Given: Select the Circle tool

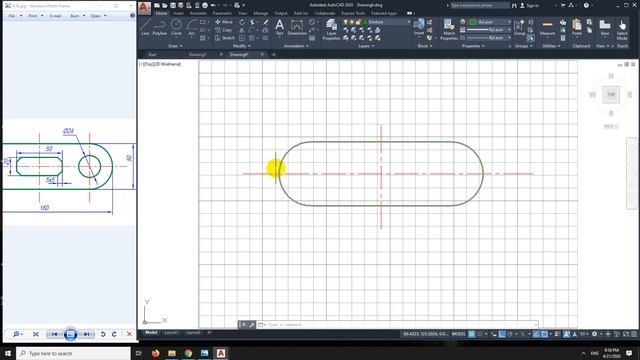Looking at the screenshot, I should [176, 27].
